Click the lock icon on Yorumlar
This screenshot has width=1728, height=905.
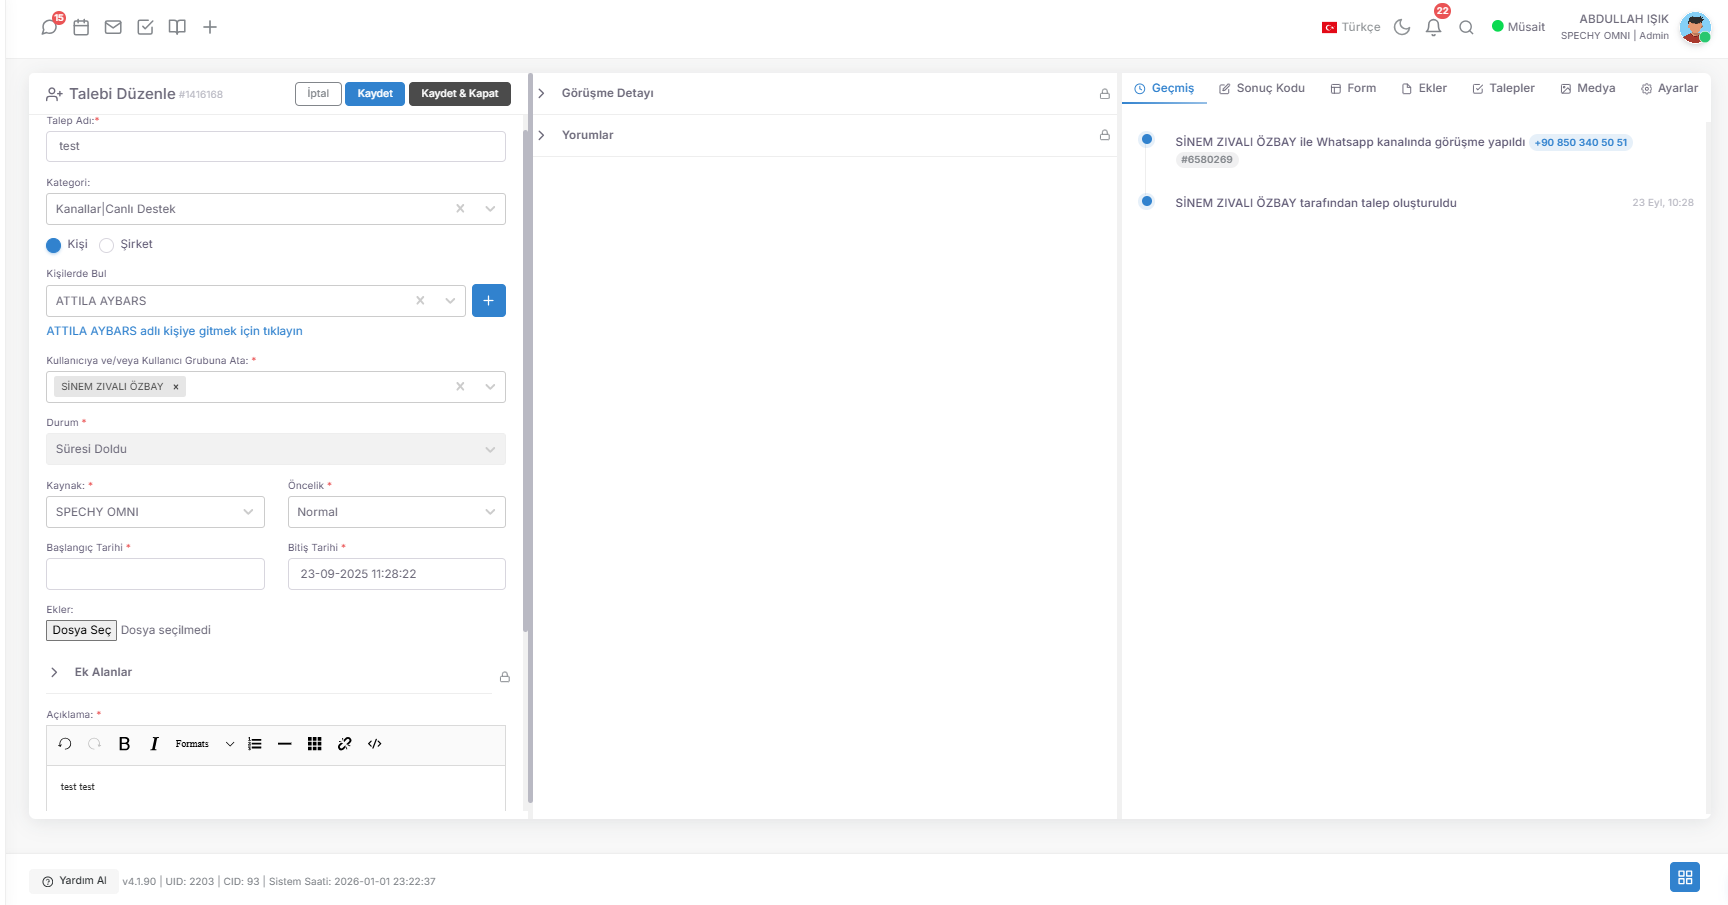tap(1105, 135)
